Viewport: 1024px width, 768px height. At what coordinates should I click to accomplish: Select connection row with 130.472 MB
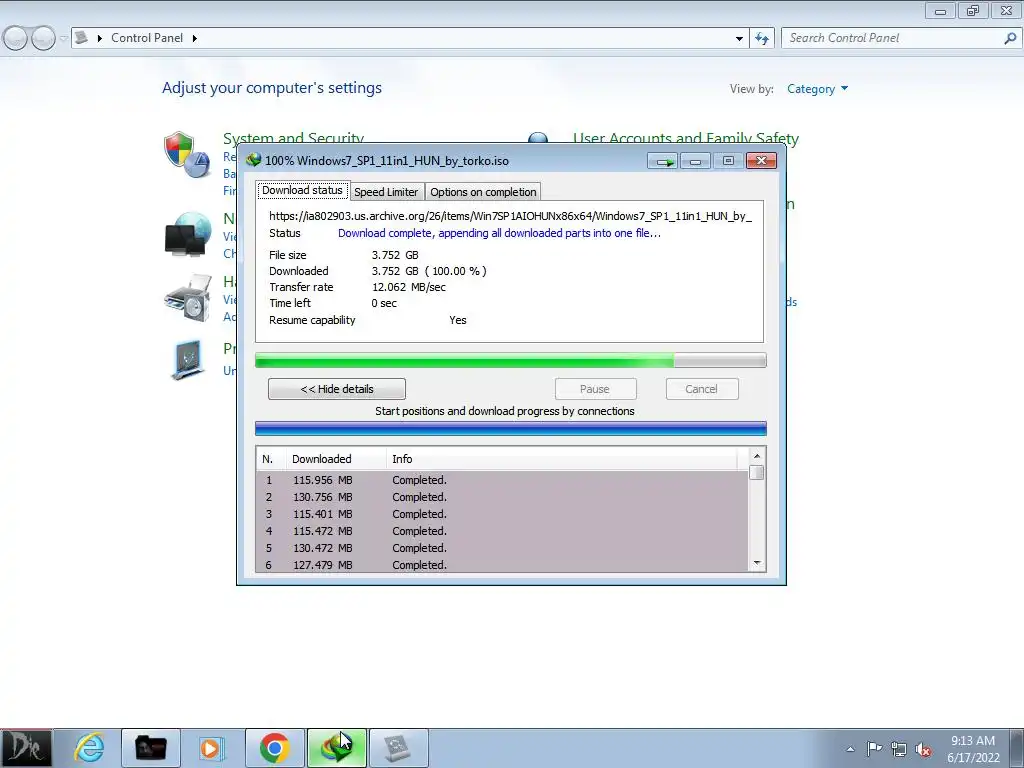pos(503,548)
